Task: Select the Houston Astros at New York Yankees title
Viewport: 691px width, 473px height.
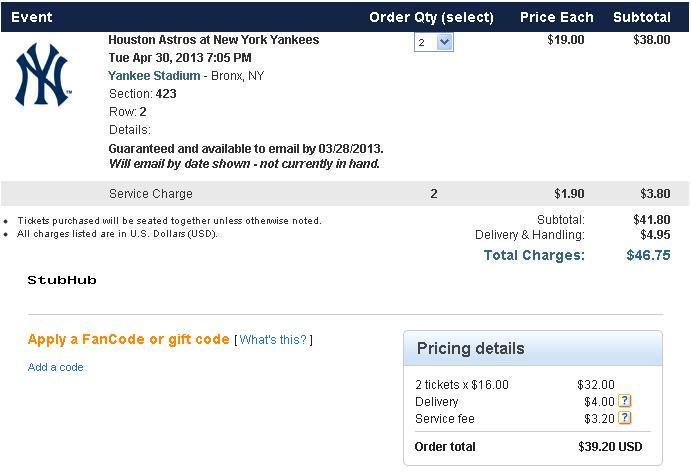Action: coord(214,40)
